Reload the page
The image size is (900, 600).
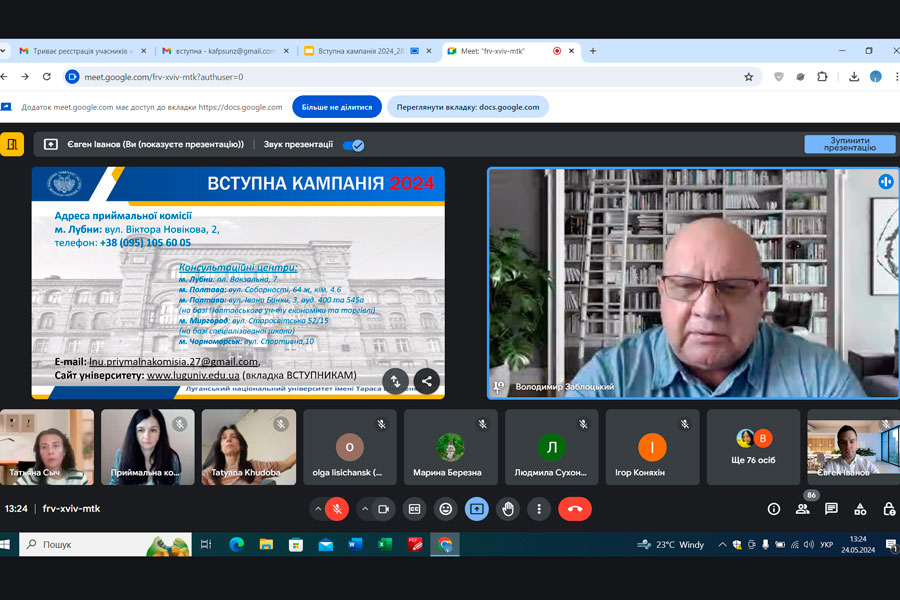47,77
